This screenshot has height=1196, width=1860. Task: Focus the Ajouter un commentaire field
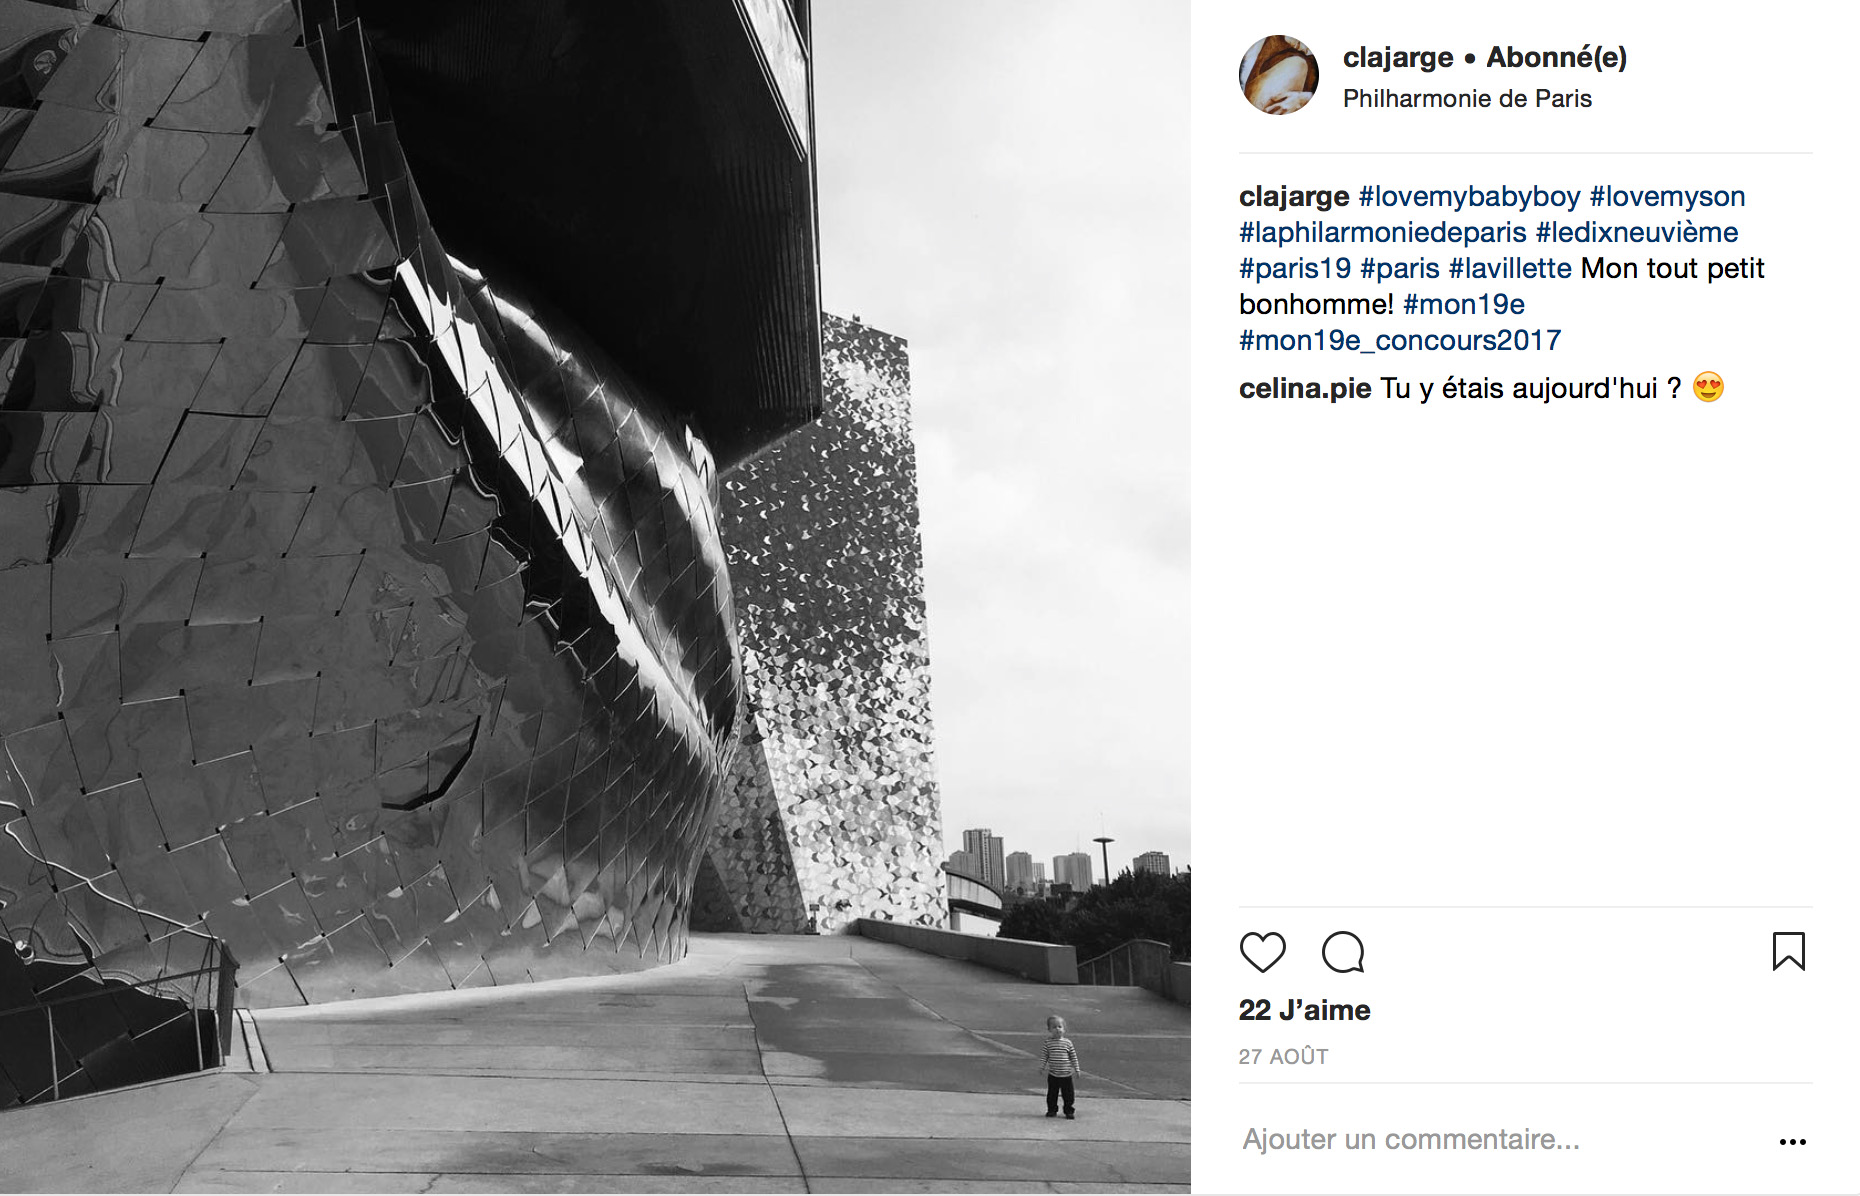pos(1500,1140)
